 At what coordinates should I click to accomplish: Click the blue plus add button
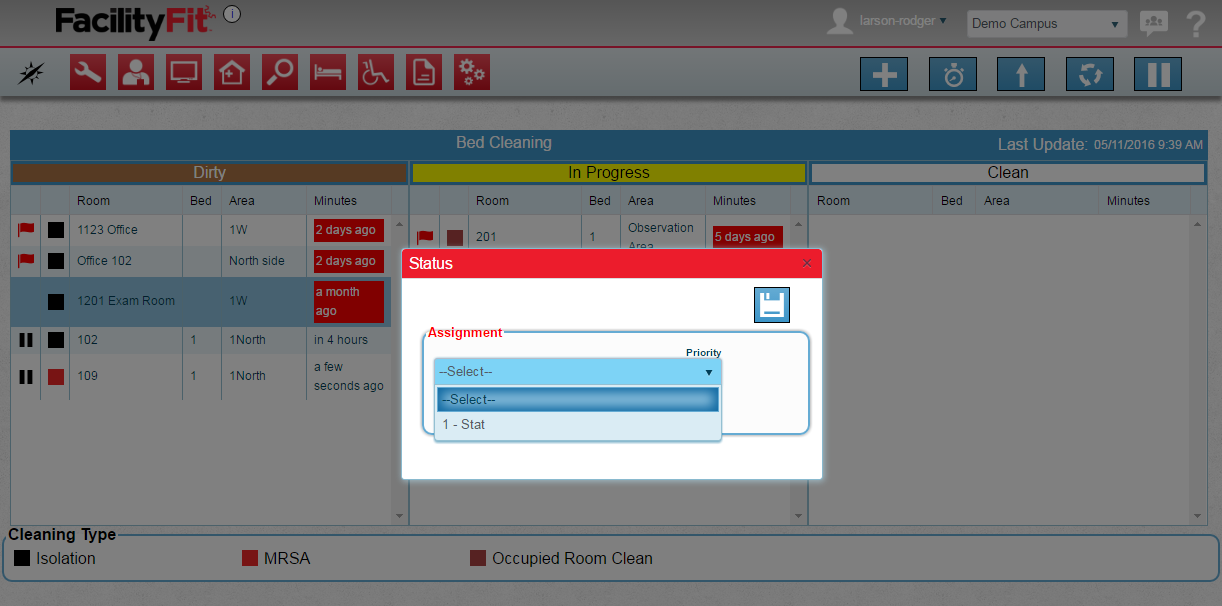click(x=884, y=75)
